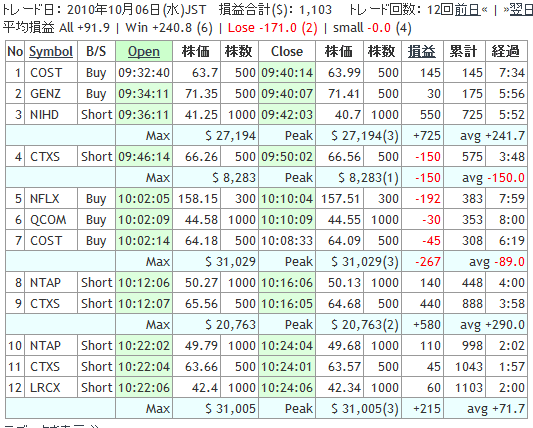
Task: Sort the table by Symbol header
Action: [51, 51]
